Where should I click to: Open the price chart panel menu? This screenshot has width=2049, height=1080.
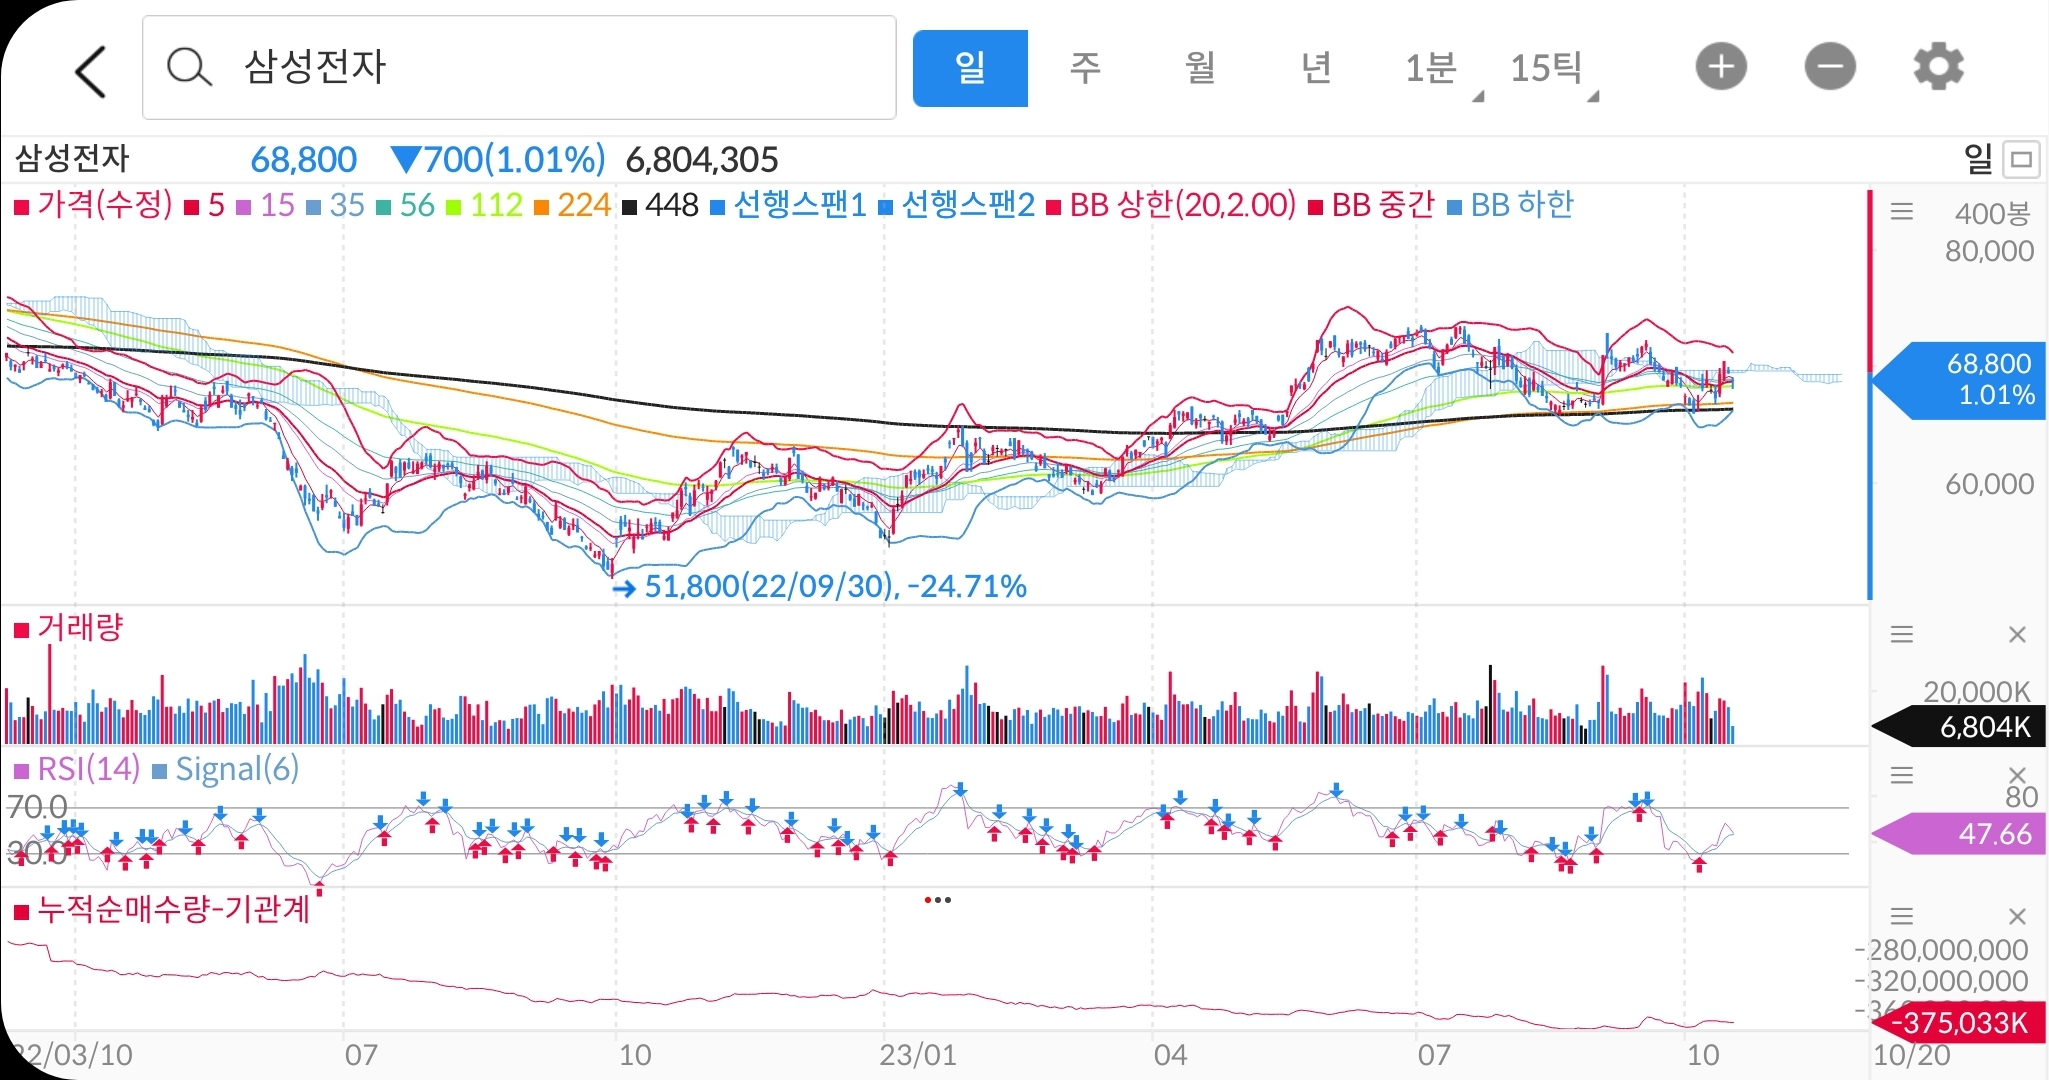[x=1902, y=211]
